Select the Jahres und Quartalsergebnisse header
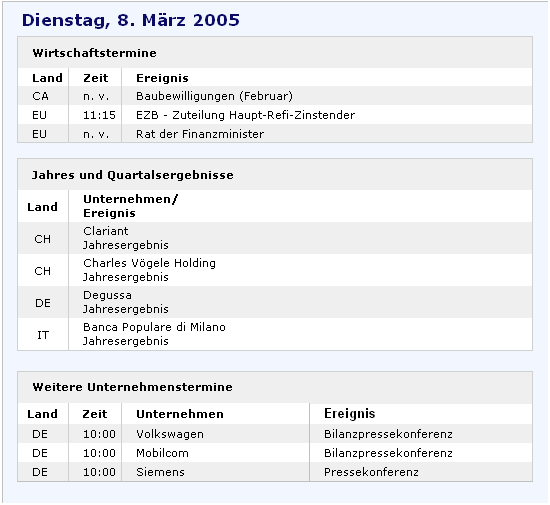550x505 pixels. coord(133,175)
